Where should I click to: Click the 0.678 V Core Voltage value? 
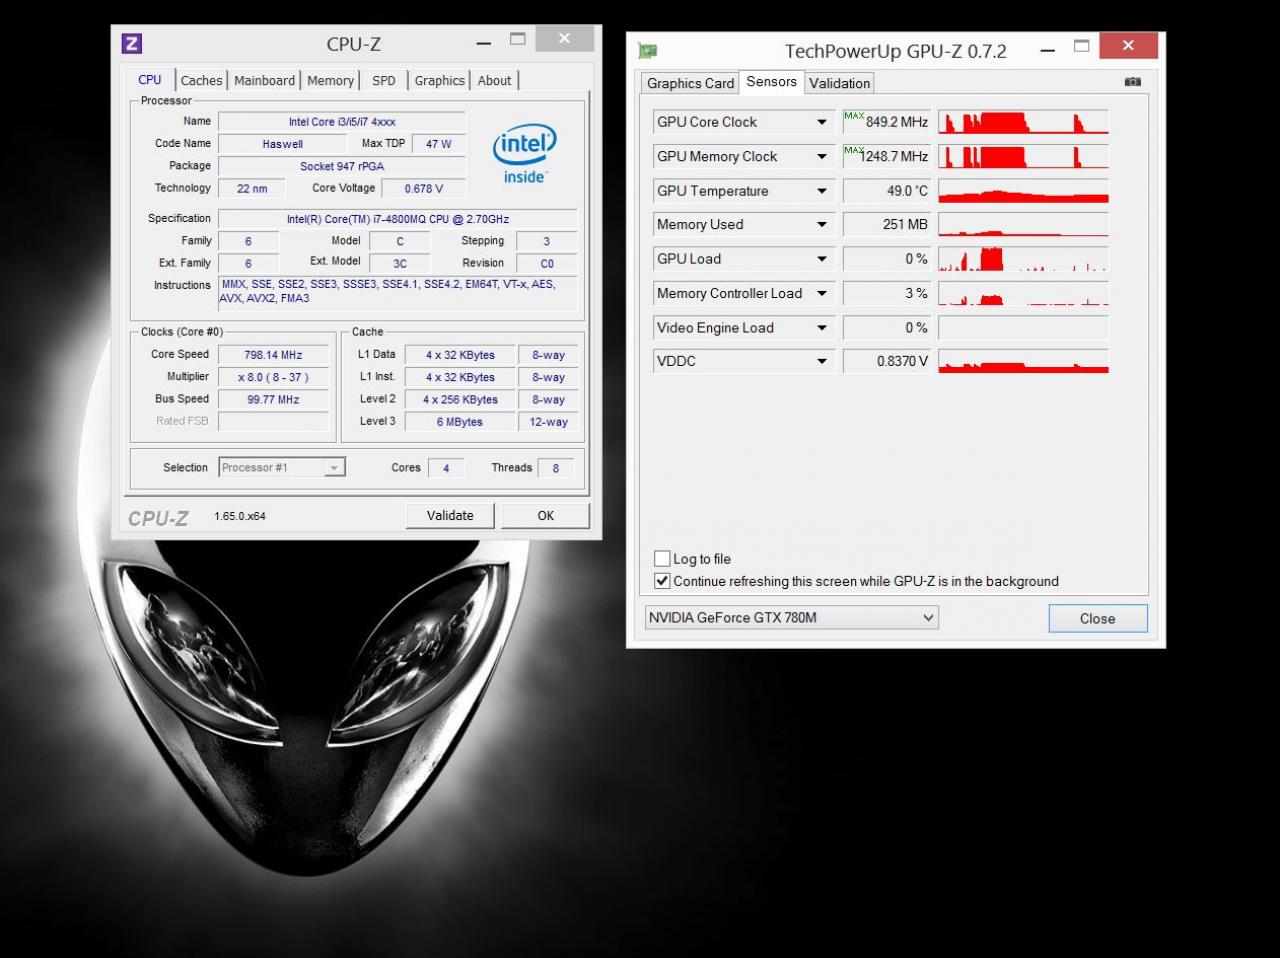(423, 188)
